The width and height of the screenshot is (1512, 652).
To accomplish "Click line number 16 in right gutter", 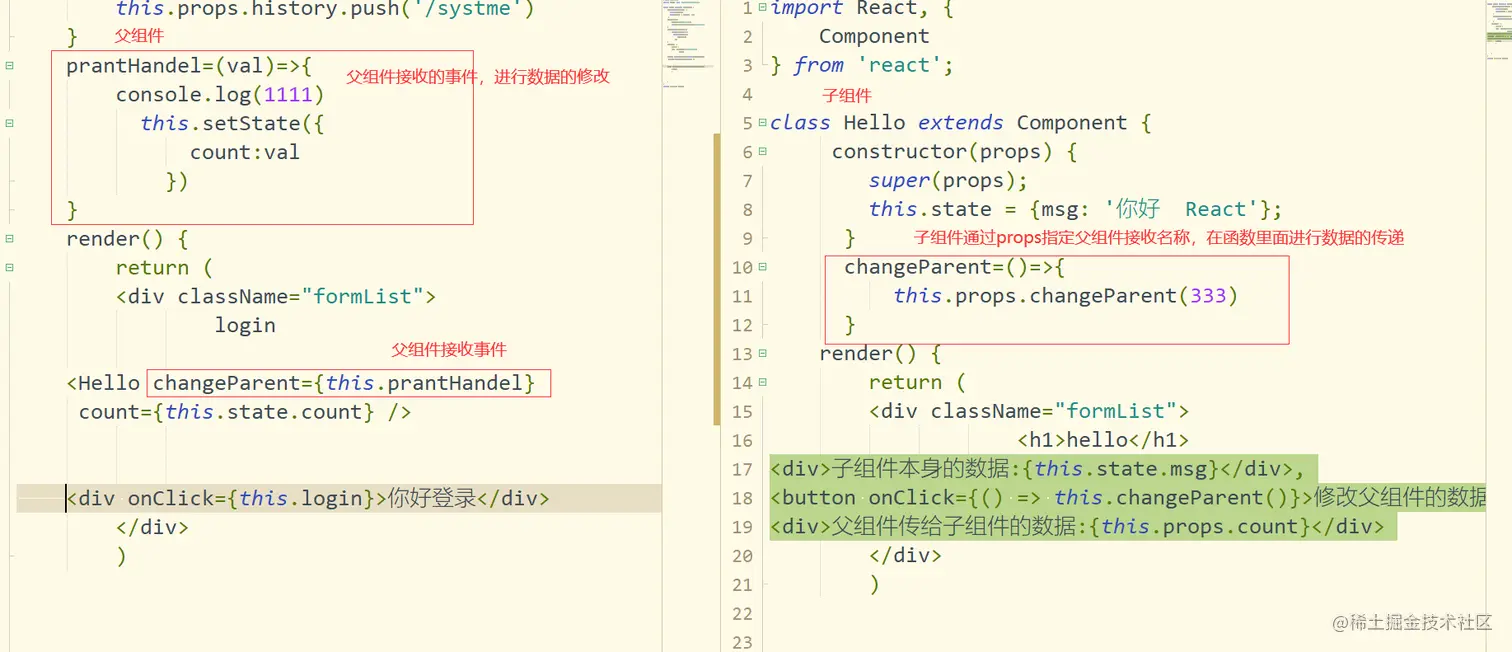I will pos(742,440).
